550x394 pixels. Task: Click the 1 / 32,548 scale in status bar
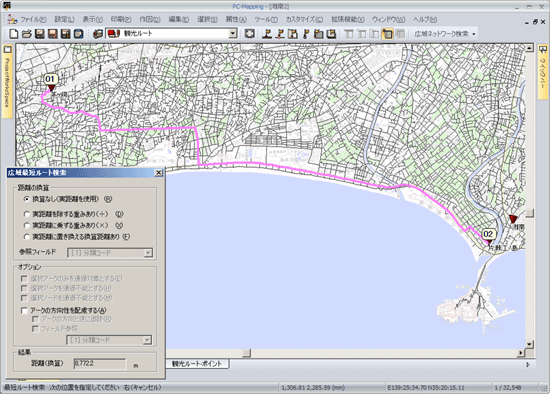(x=508, y=388)
